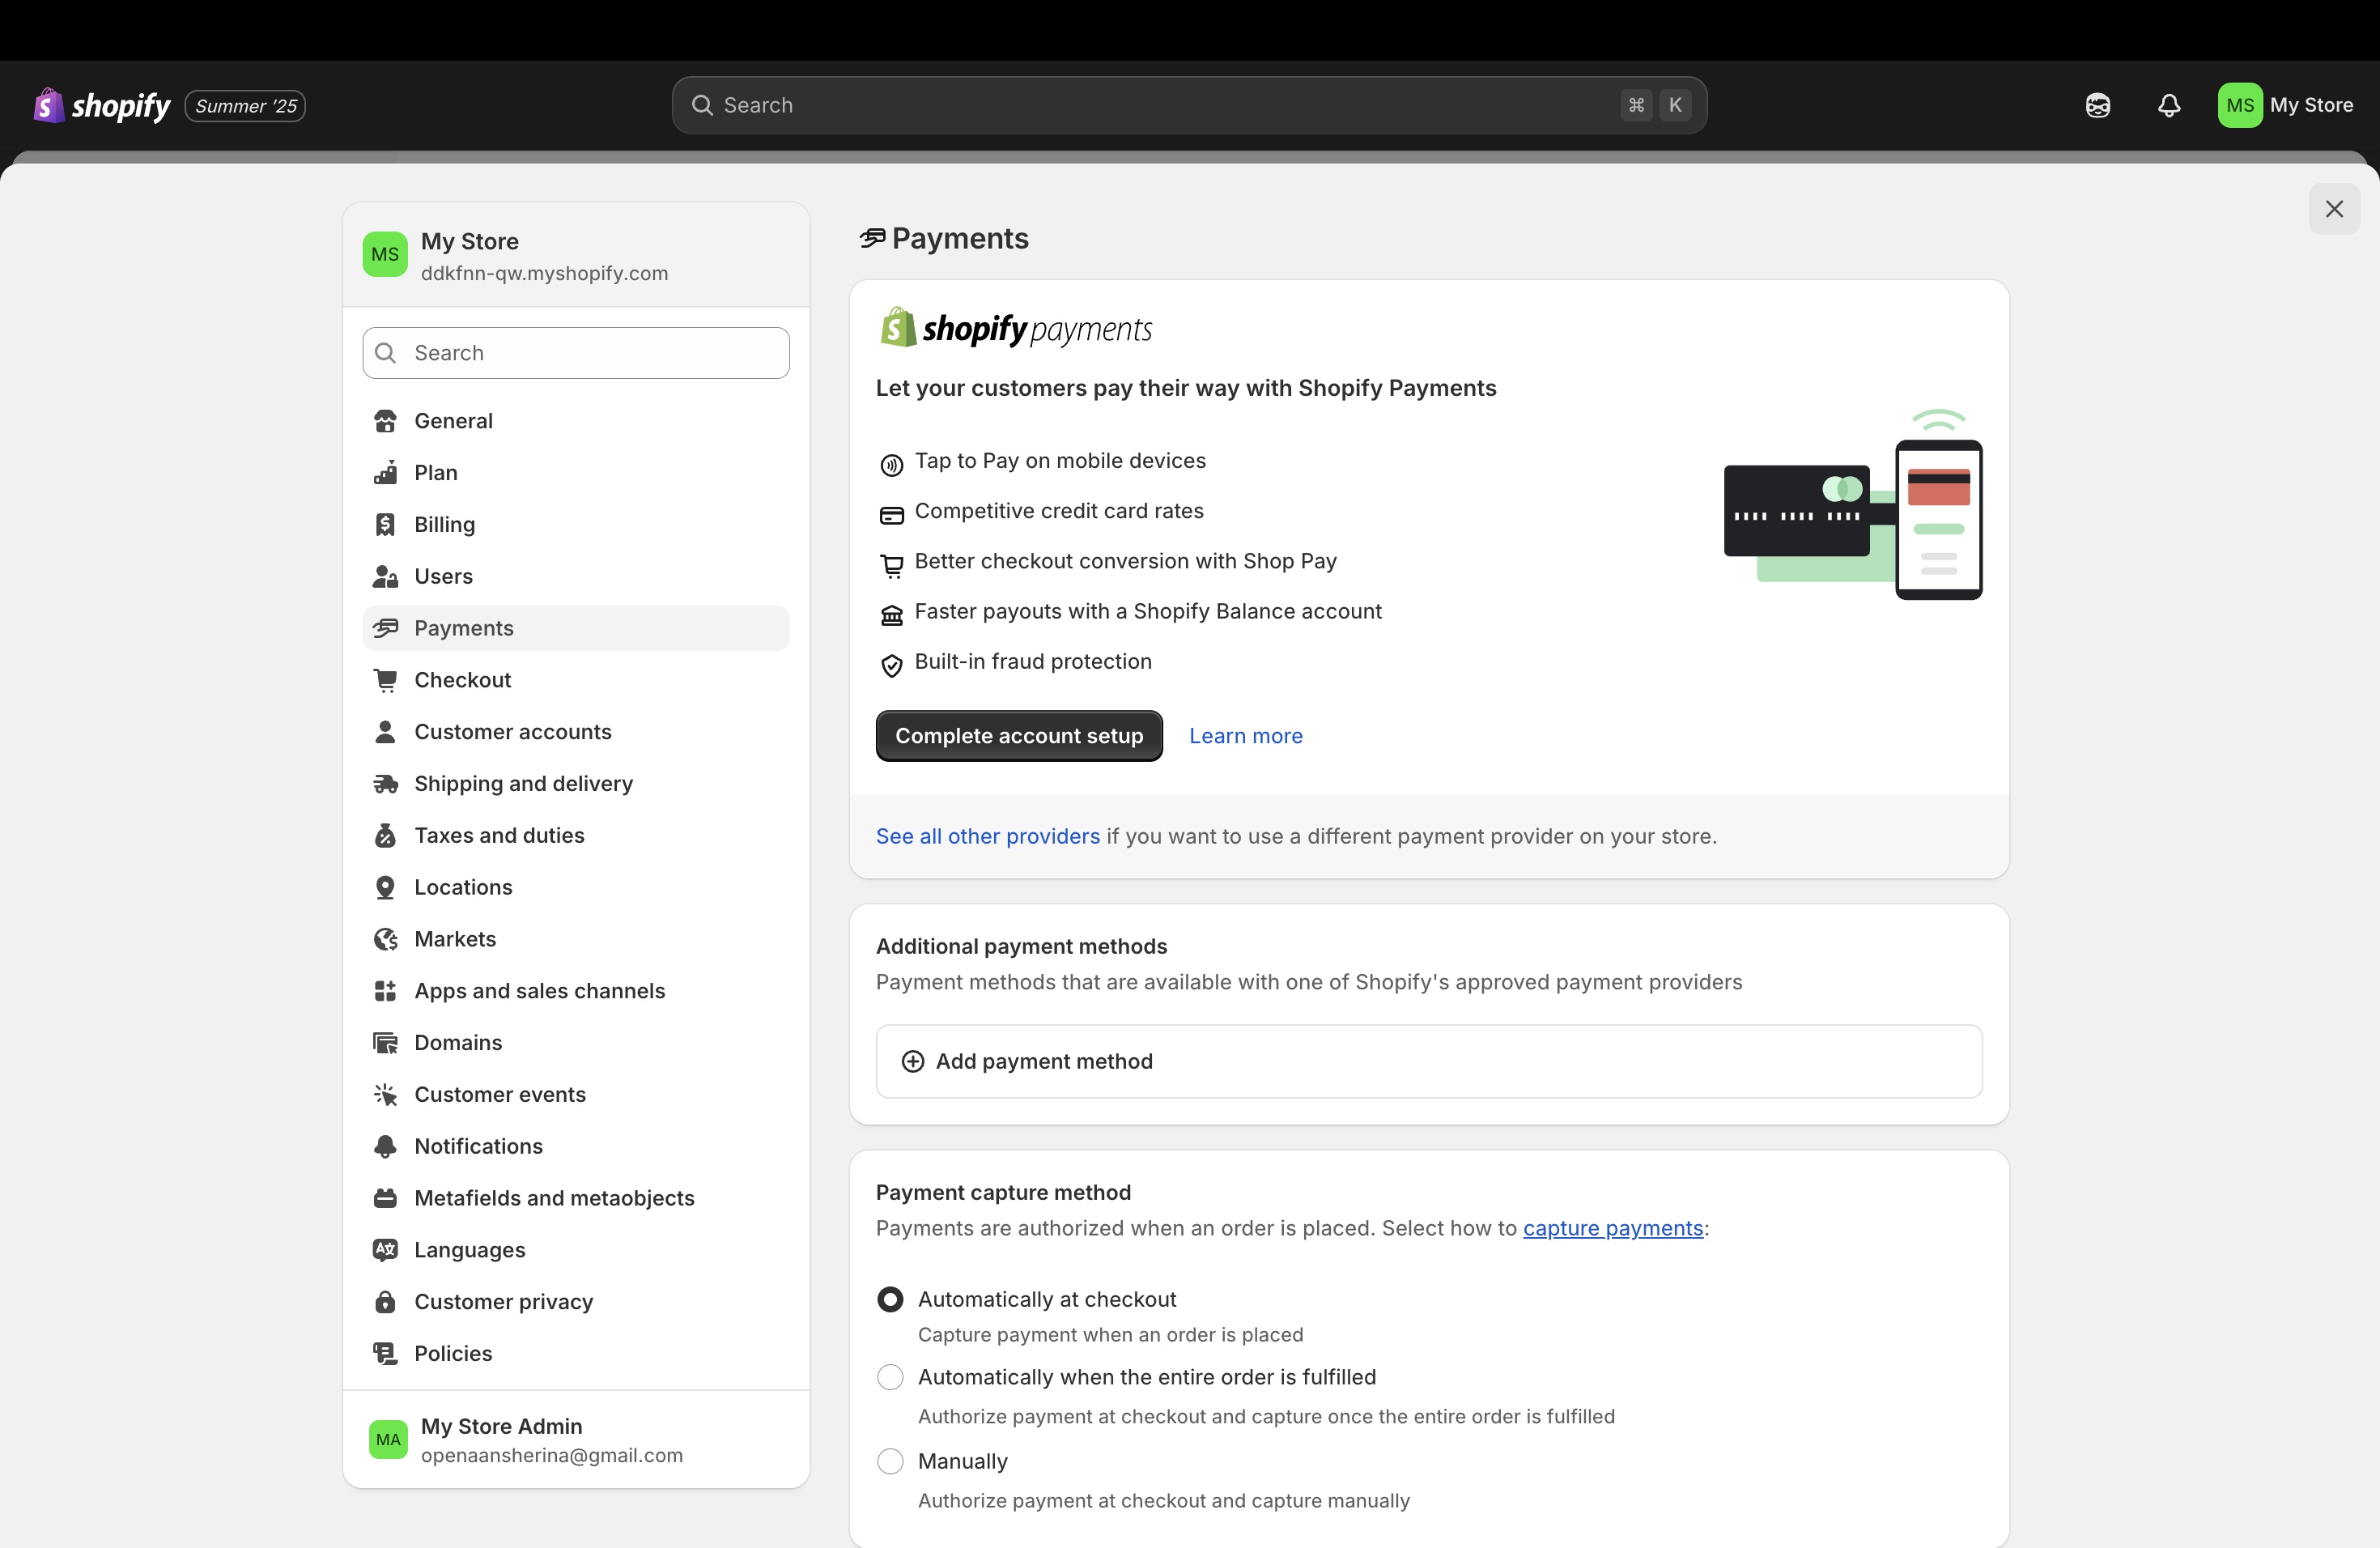The width and height of the screenshot is (2380, 1548).
Task: Go to Plan settings
Action: [576, 473]
